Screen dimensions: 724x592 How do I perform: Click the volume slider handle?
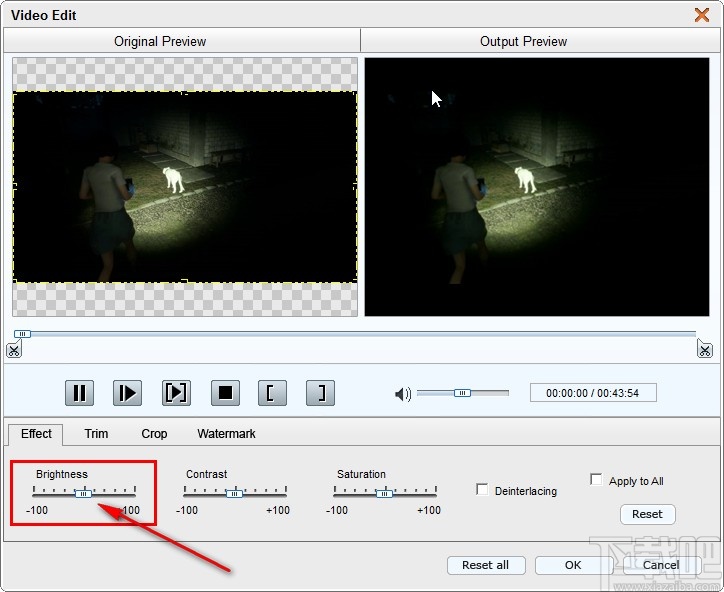tap(462, 393)
